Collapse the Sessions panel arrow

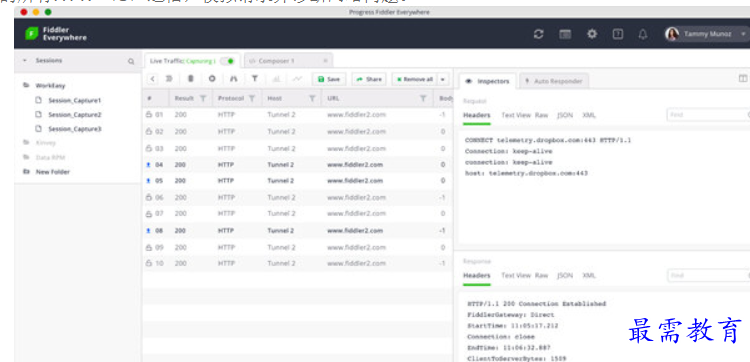pyautogui.click(x=24, y=61)
